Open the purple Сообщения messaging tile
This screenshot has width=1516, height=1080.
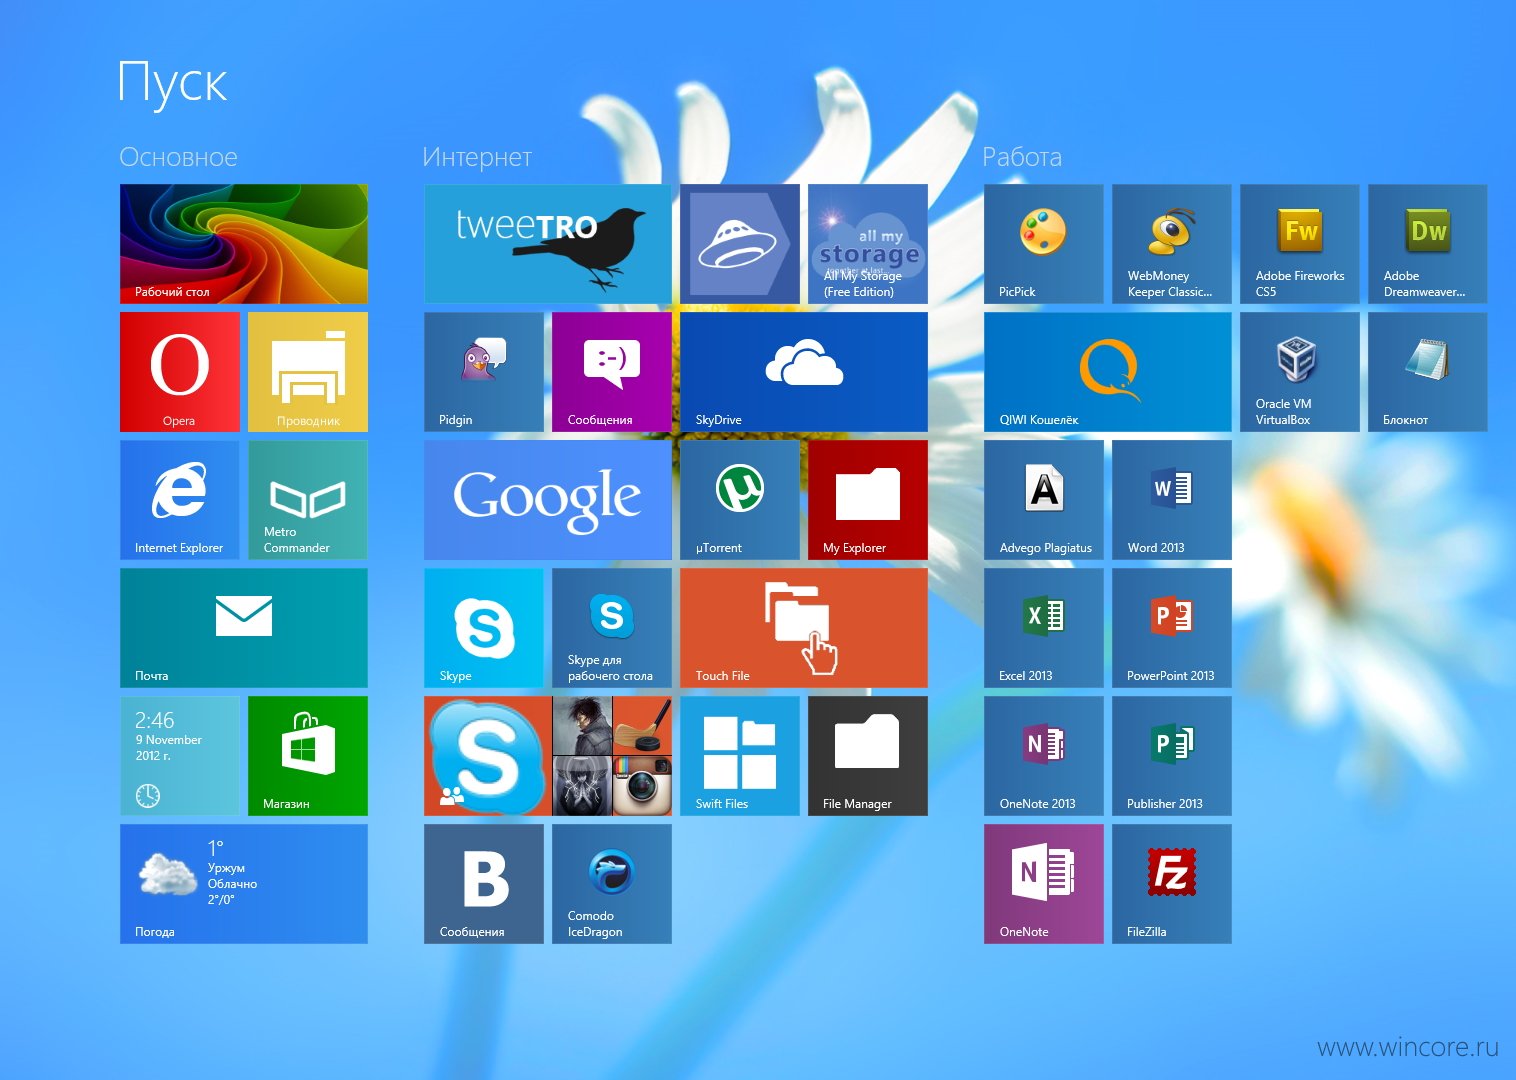coord(612,372)
